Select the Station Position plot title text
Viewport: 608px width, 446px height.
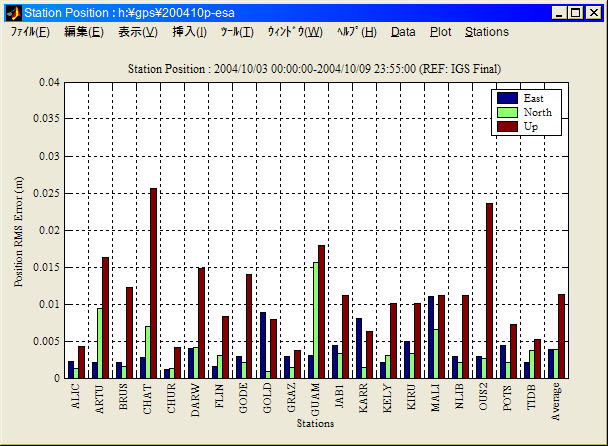pyautogui.click(x=315, y=68)
